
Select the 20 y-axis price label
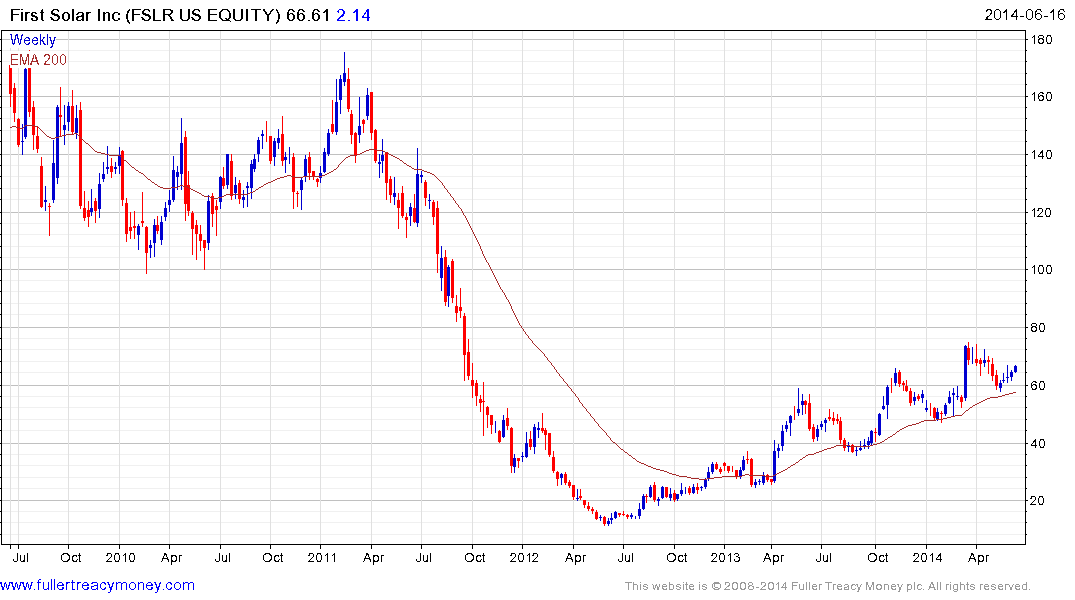click(1038, 501)
